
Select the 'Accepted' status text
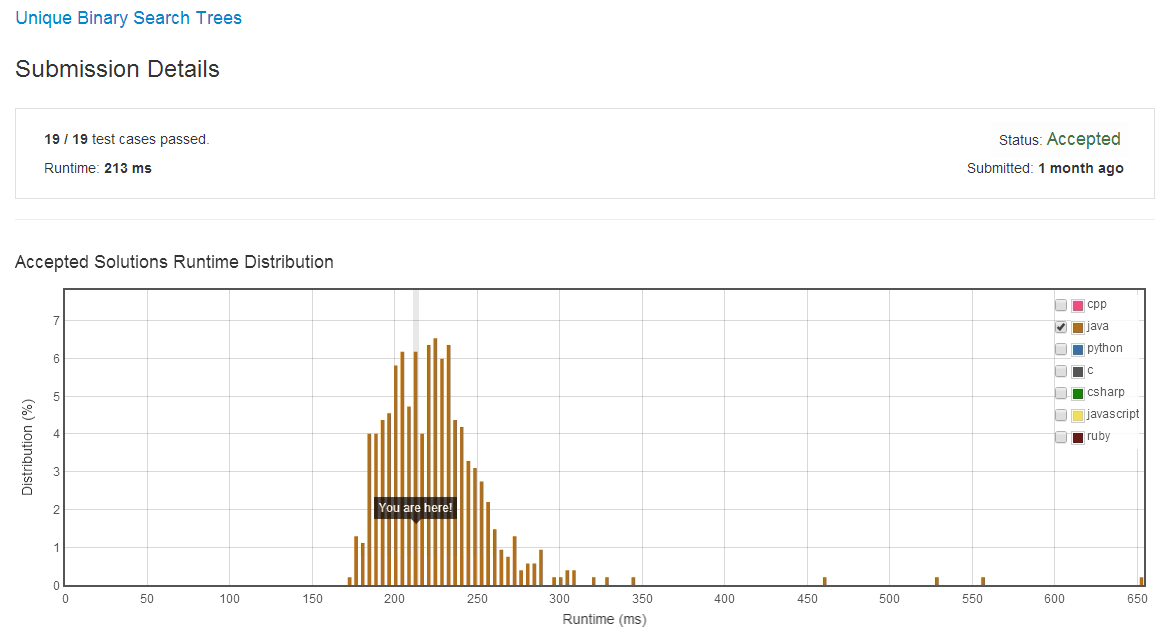point(1083,139)
